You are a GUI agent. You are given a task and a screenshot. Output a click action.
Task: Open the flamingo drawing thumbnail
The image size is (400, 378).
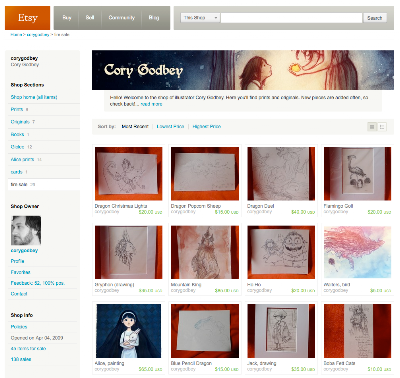(357, 174)
